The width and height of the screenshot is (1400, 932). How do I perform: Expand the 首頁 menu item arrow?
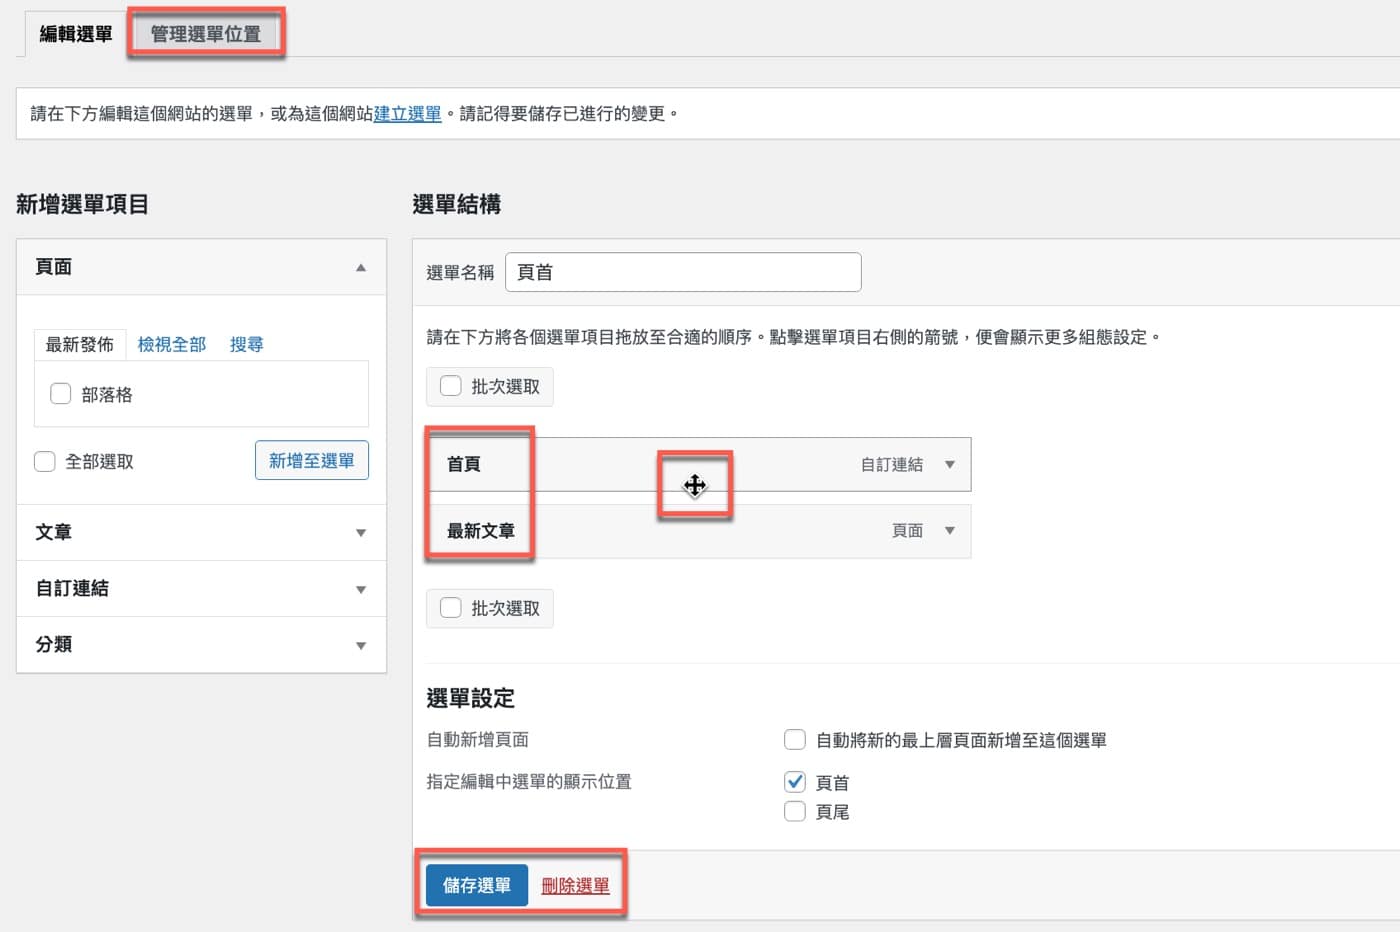pyautogui.click(x=950, y=464)
